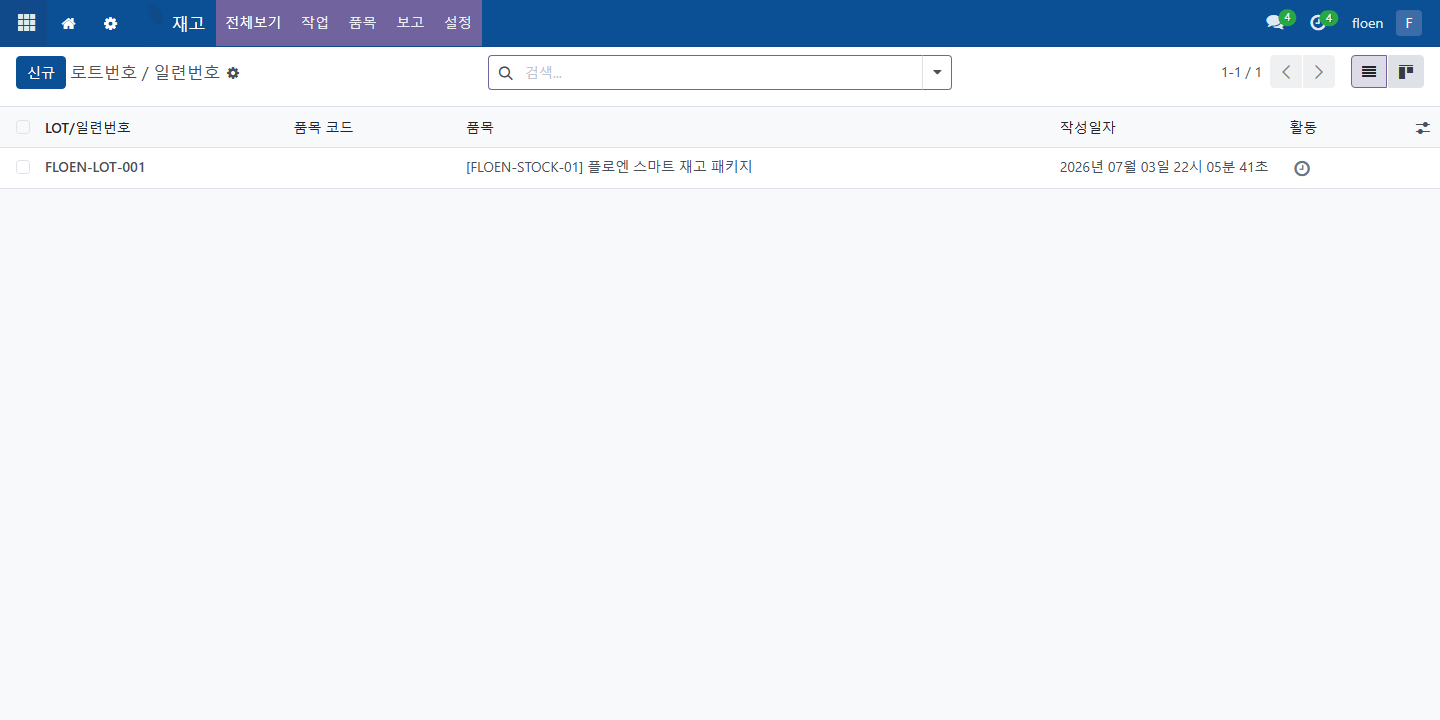Sort by 품목 코드 column
This screenshot has width=1440, height=720.
coord(324,127)
